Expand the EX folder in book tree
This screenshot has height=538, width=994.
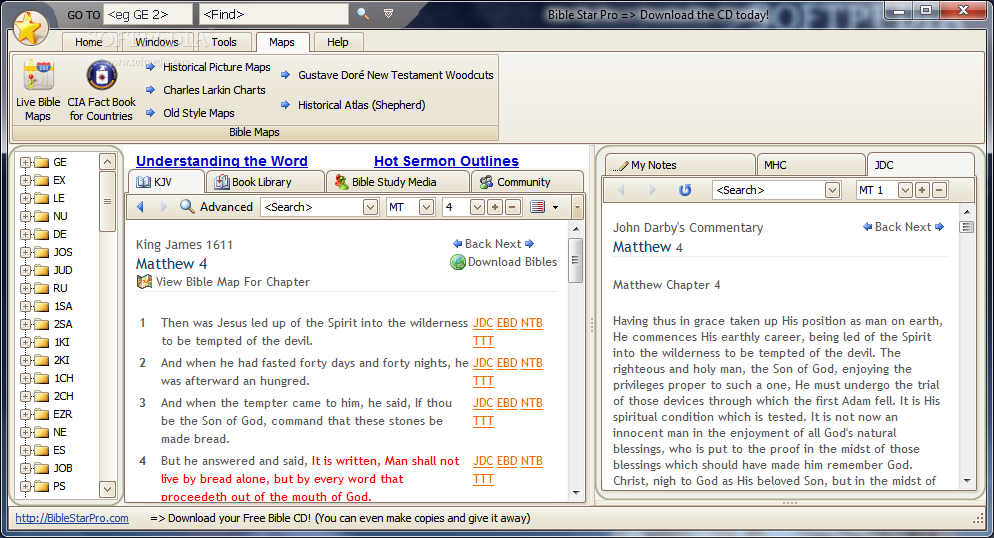pyautogui.click(x=25, y=180)
